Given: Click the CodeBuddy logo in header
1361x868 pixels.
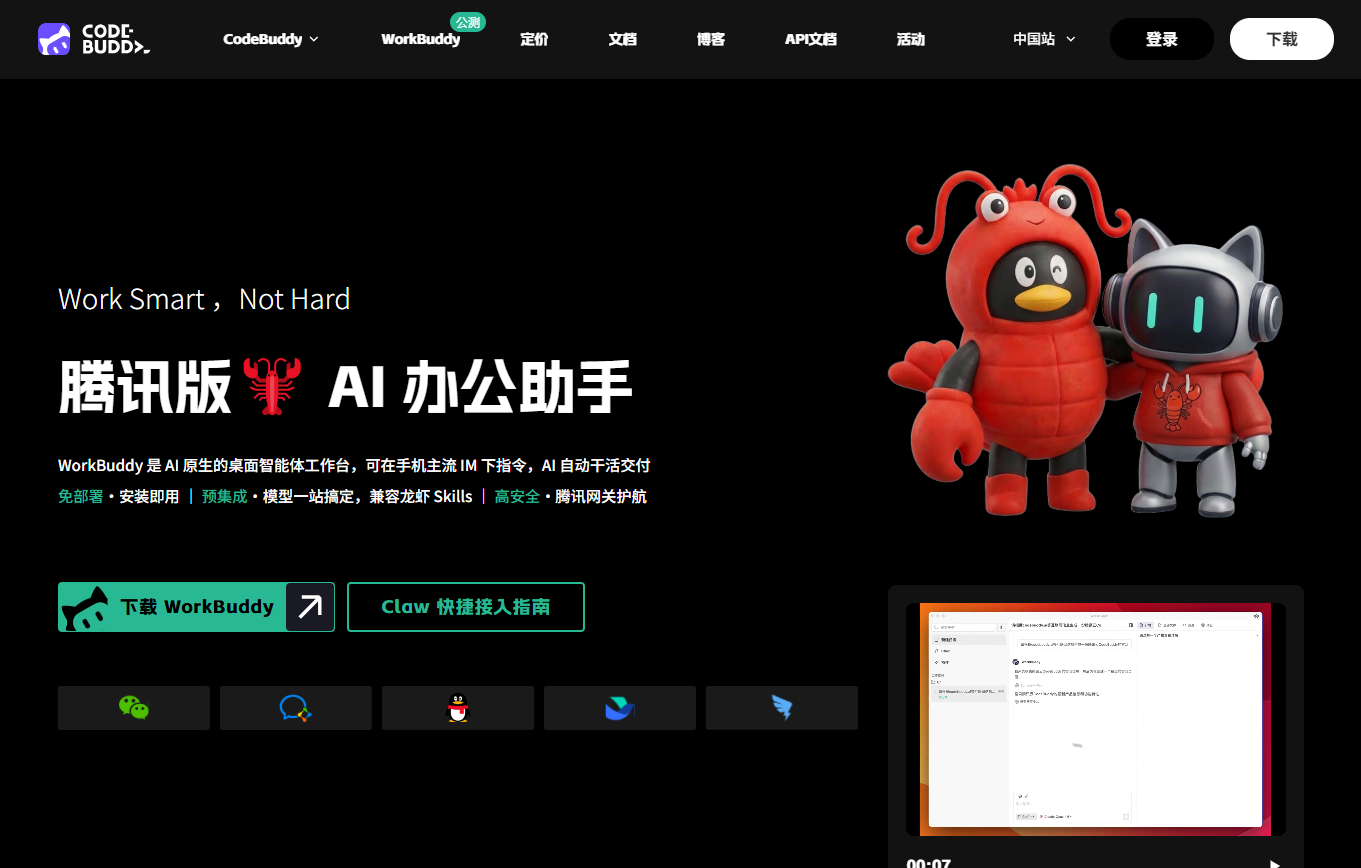Looking at the screenshot, I should coord(93,39).
